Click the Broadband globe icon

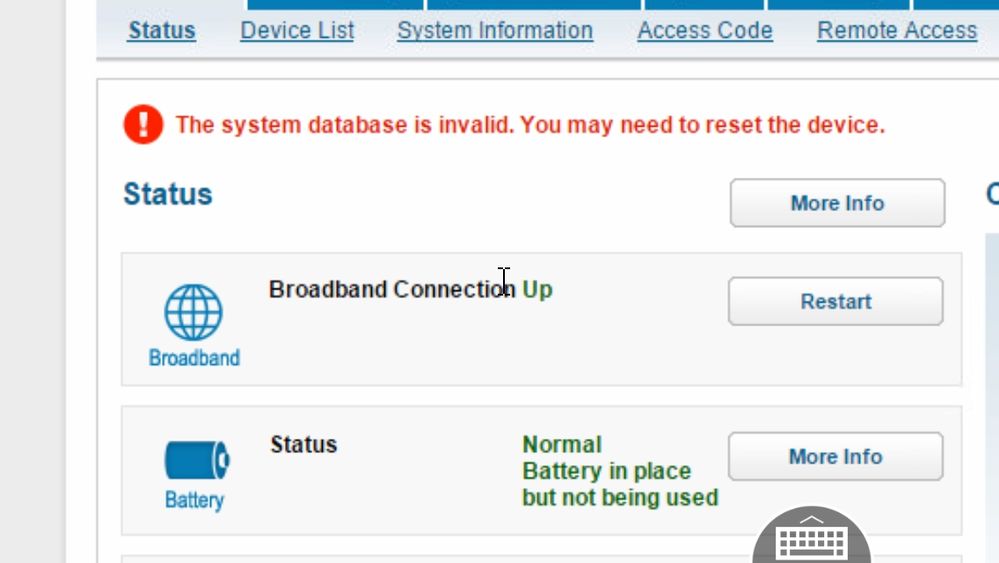point(193,312)
